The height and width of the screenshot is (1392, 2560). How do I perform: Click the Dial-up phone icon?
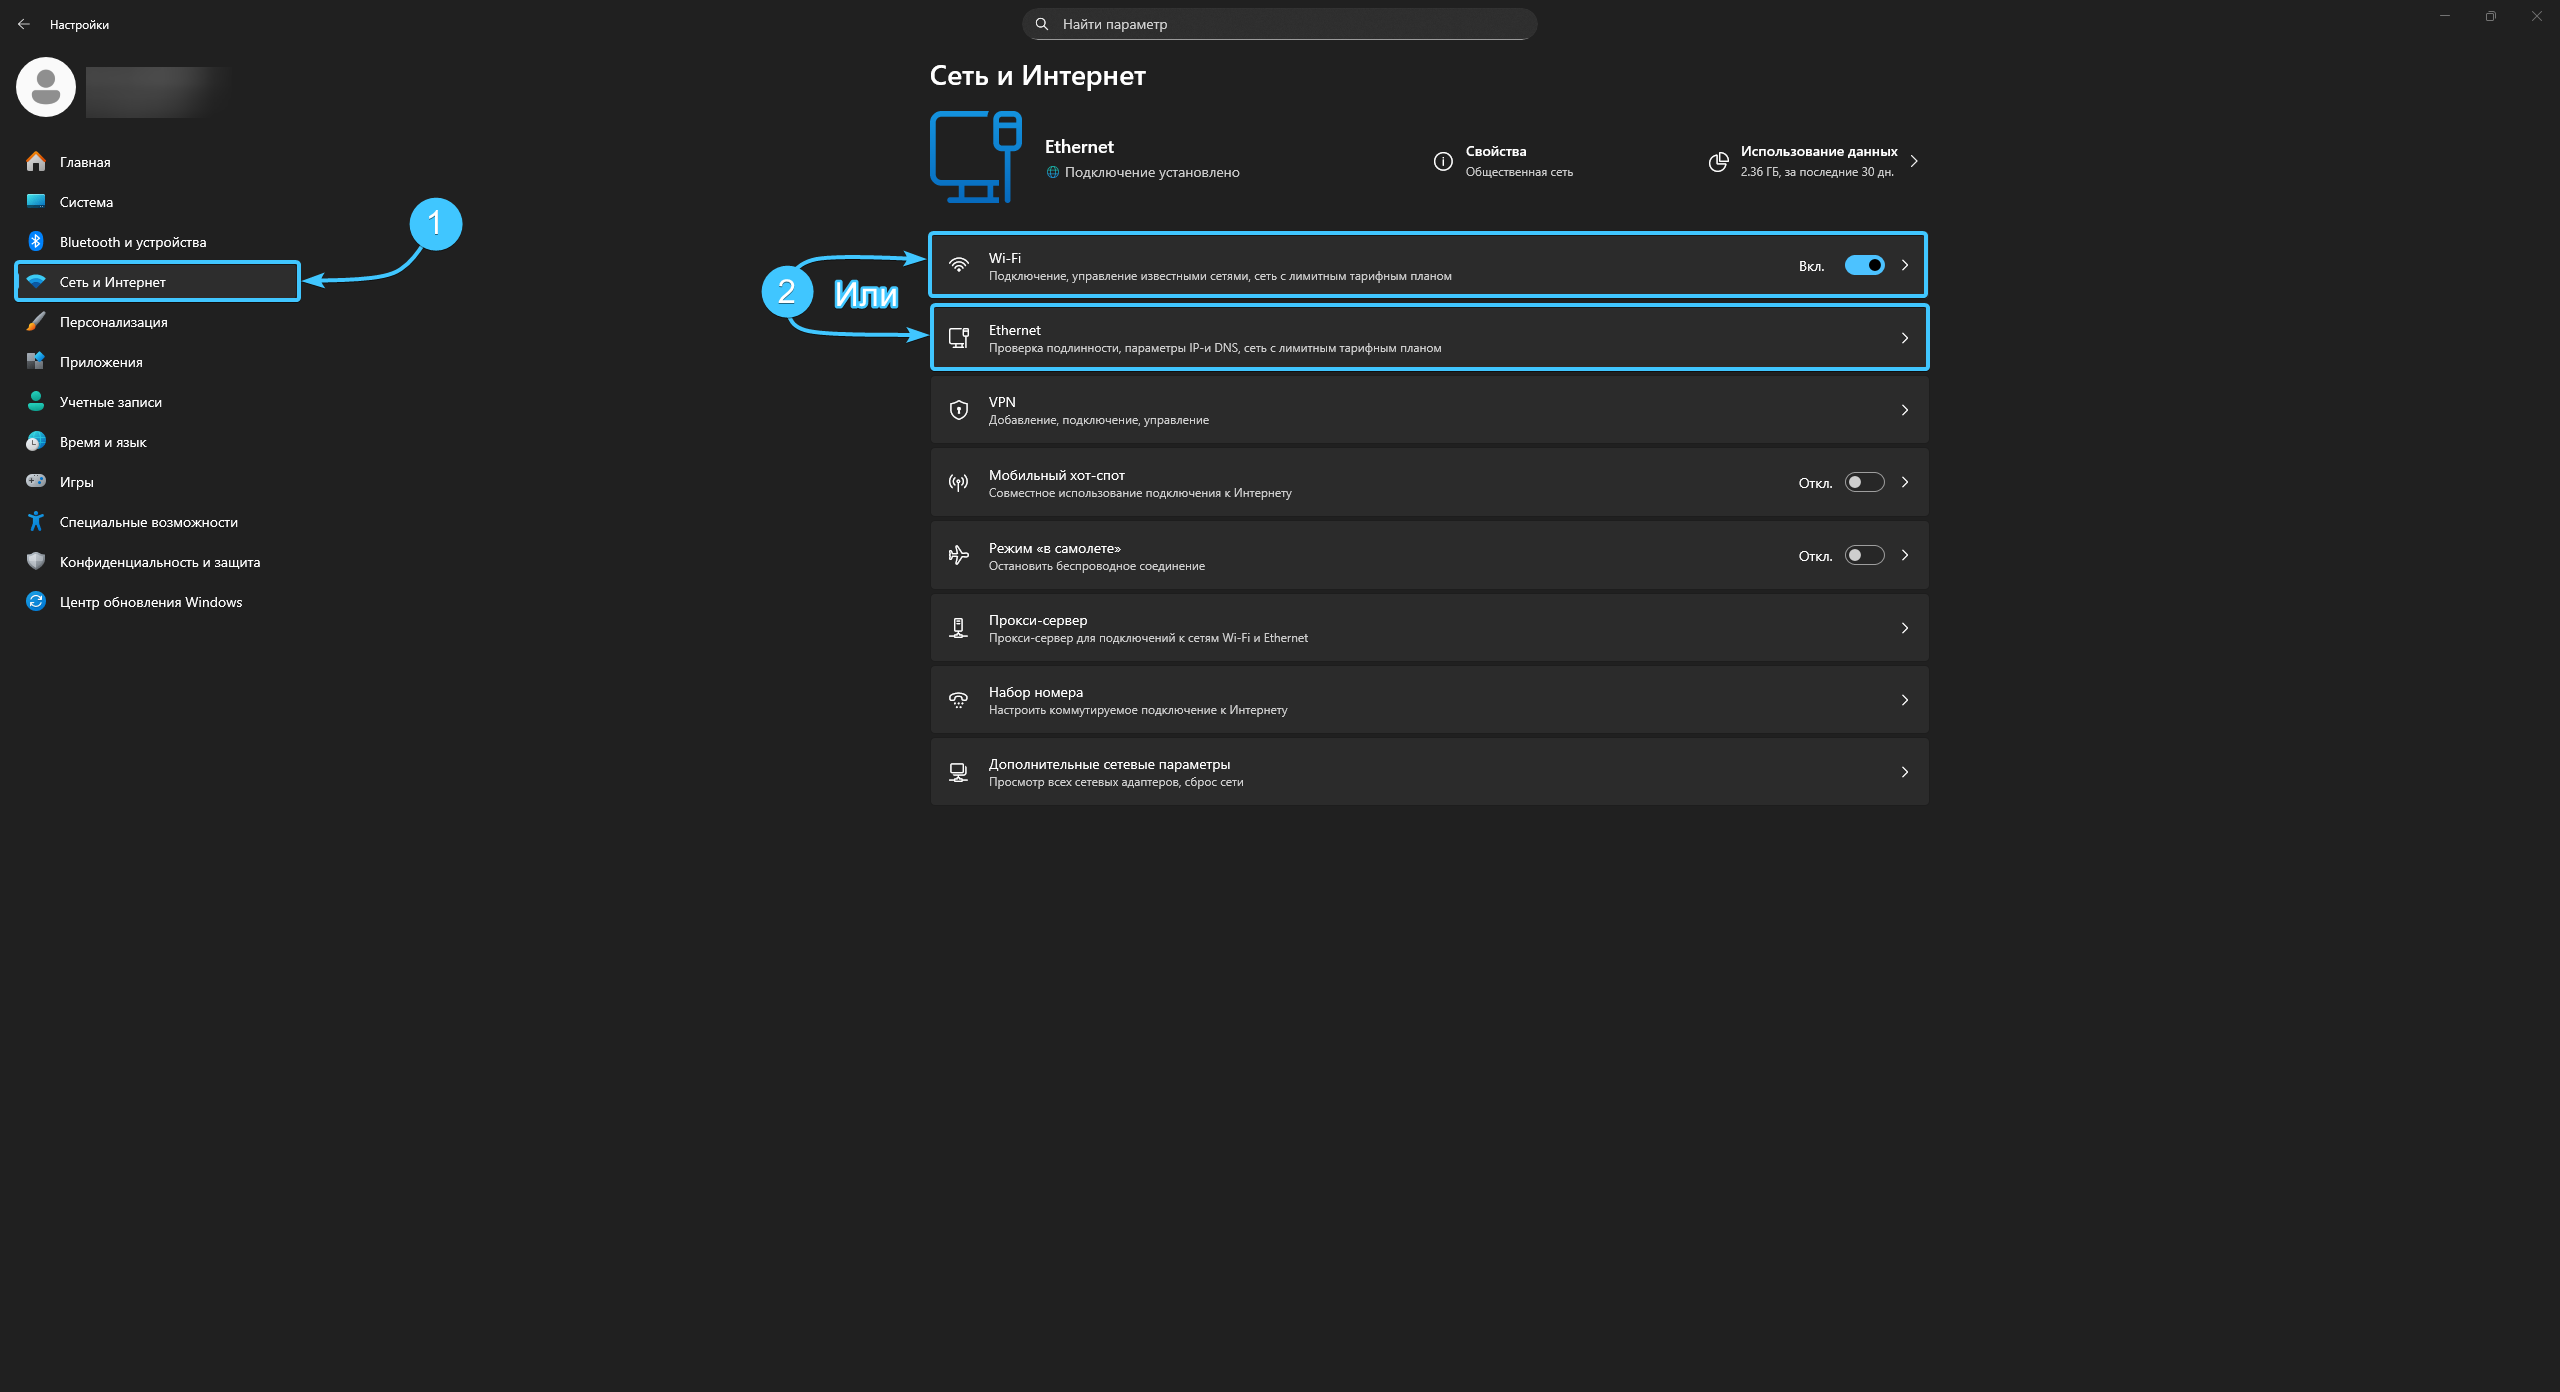coord(958,700)
